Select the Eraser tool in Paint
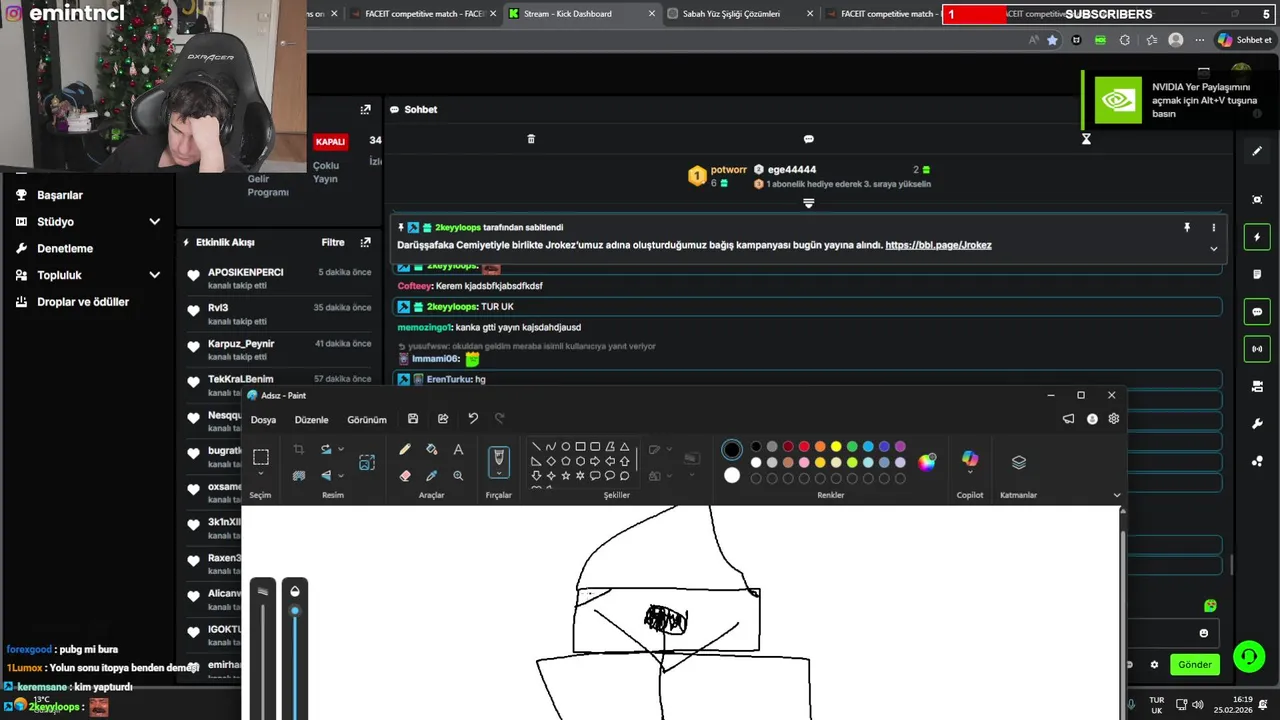The width and height of the screenshot is (1280, 720). point(405,476)
